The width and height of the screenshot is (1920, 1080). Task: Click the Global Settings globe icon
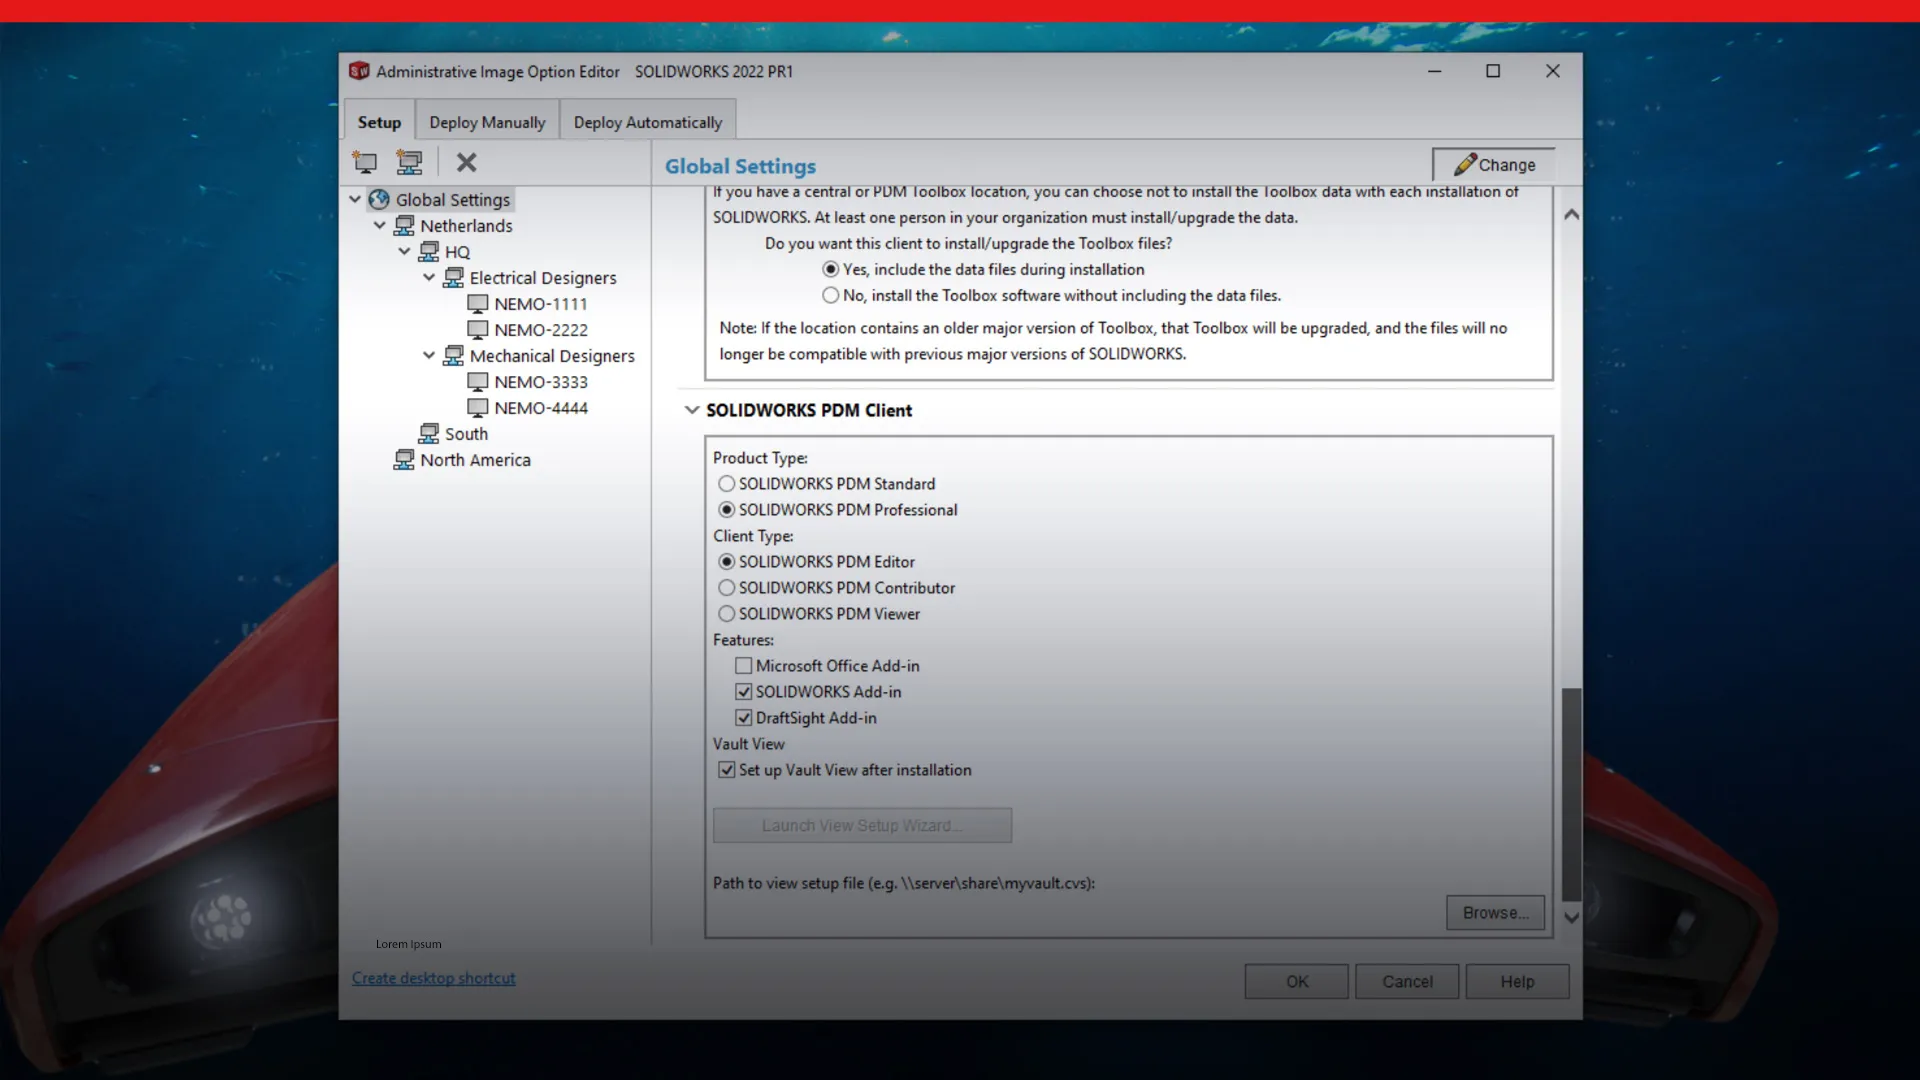pyautogui.click(x=379, y=199)
